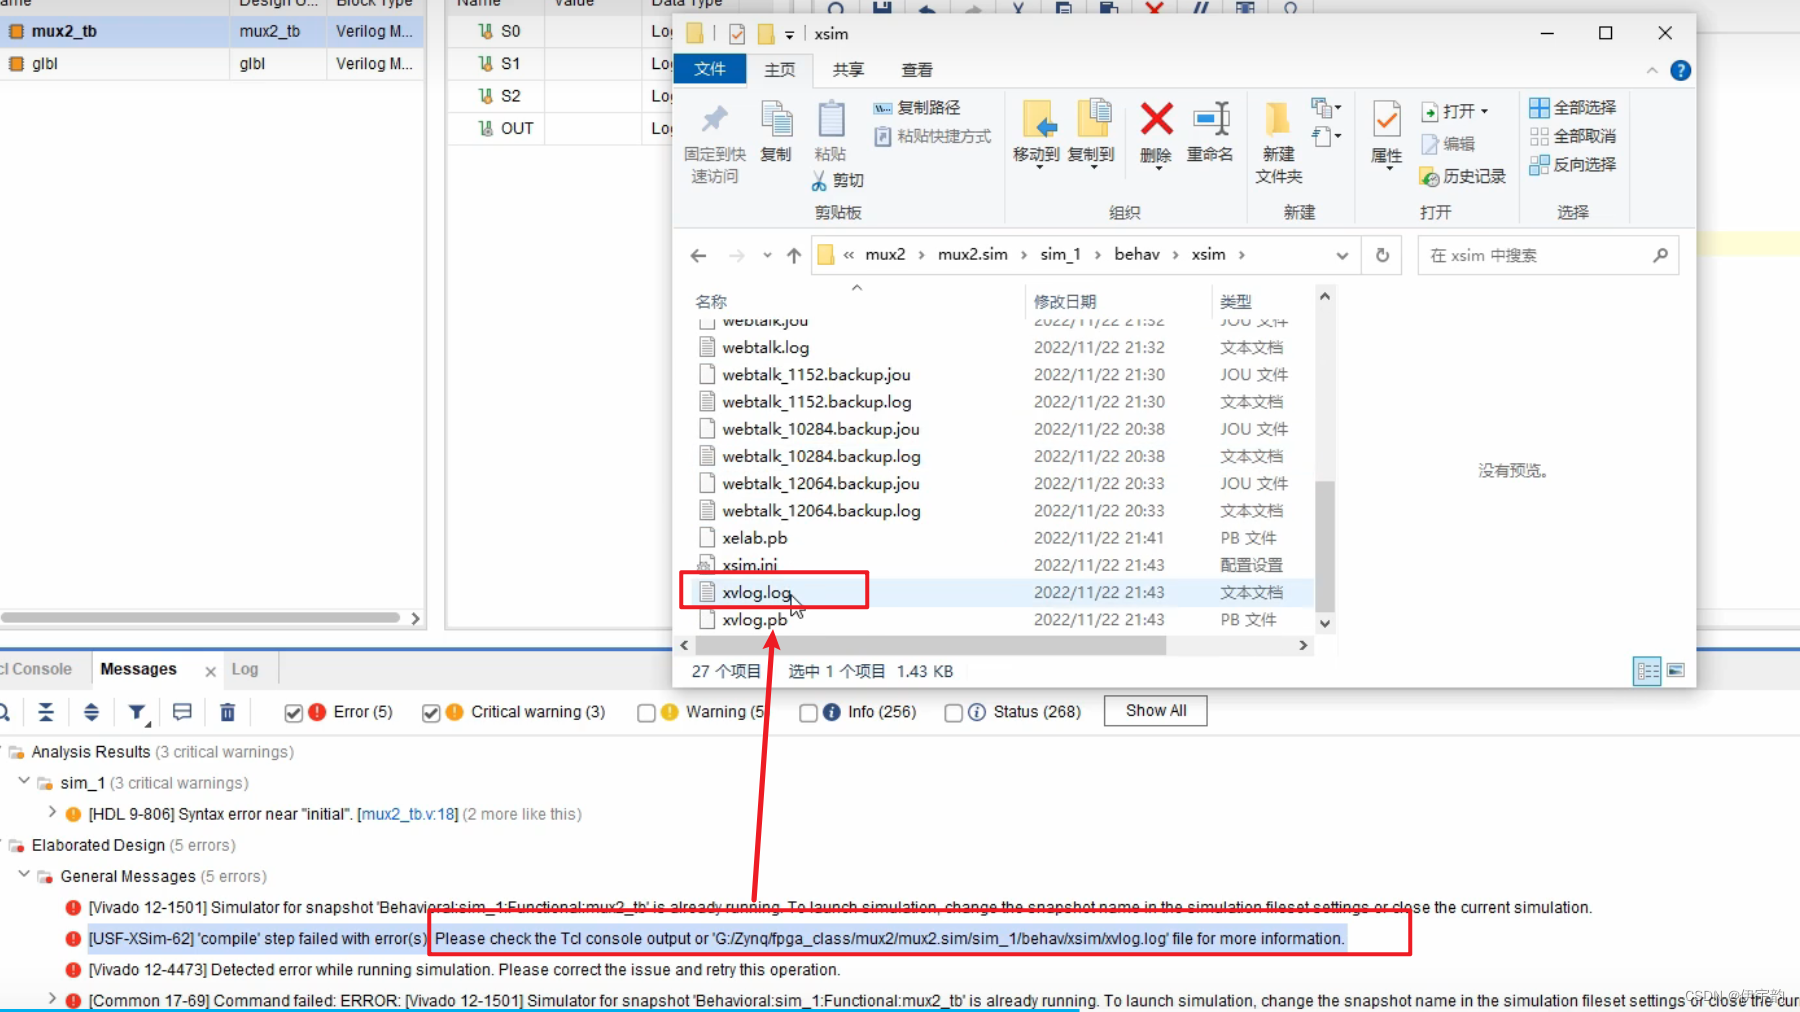Click sim_1 in the address breadcrumb
The width and height of the screenshot is (1800, 1012).
click(x=1060, y=254)
